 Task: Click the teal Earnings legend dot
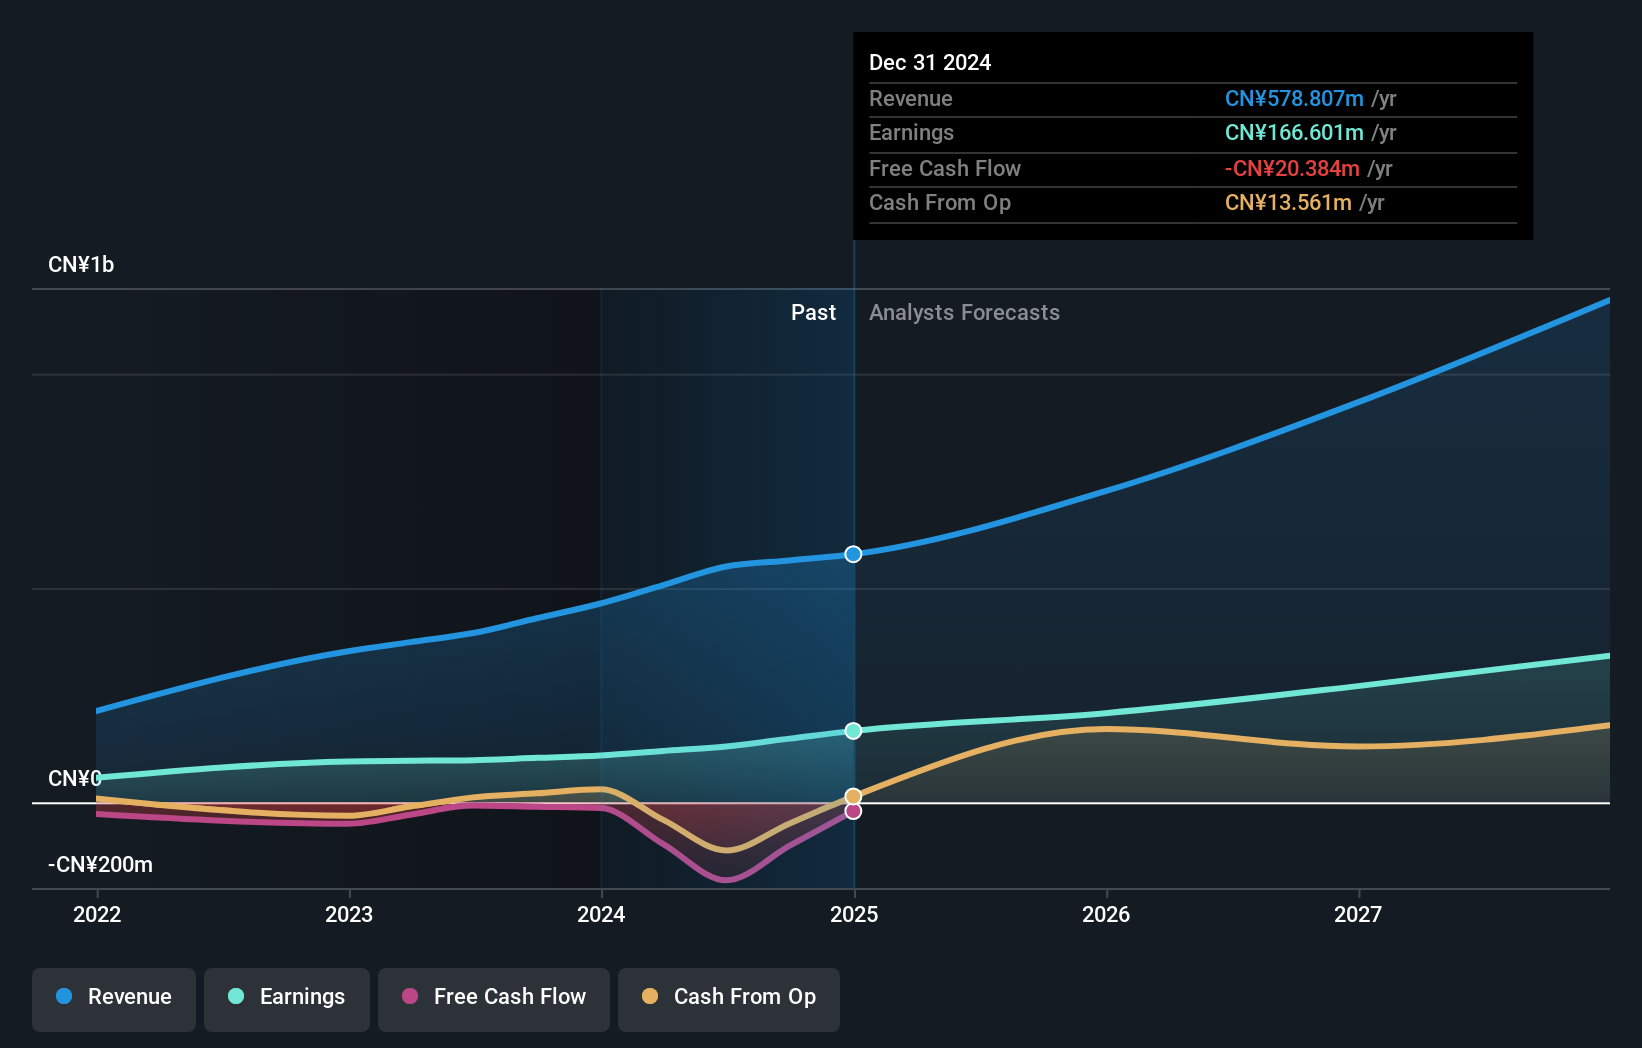pyautogui.click(x=234, y=997)
